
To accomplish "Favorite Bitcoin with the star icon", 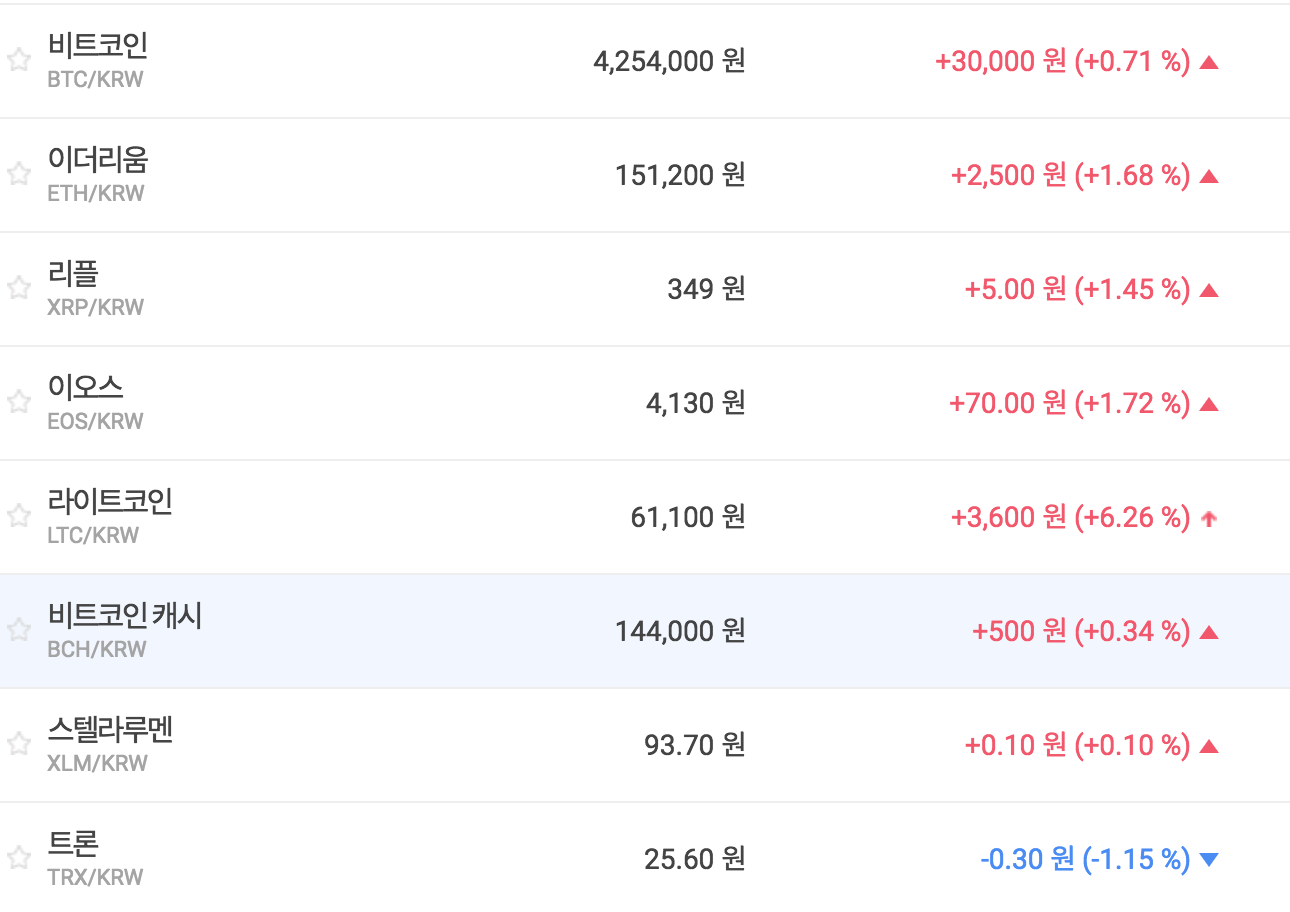I will click(18, 61).
